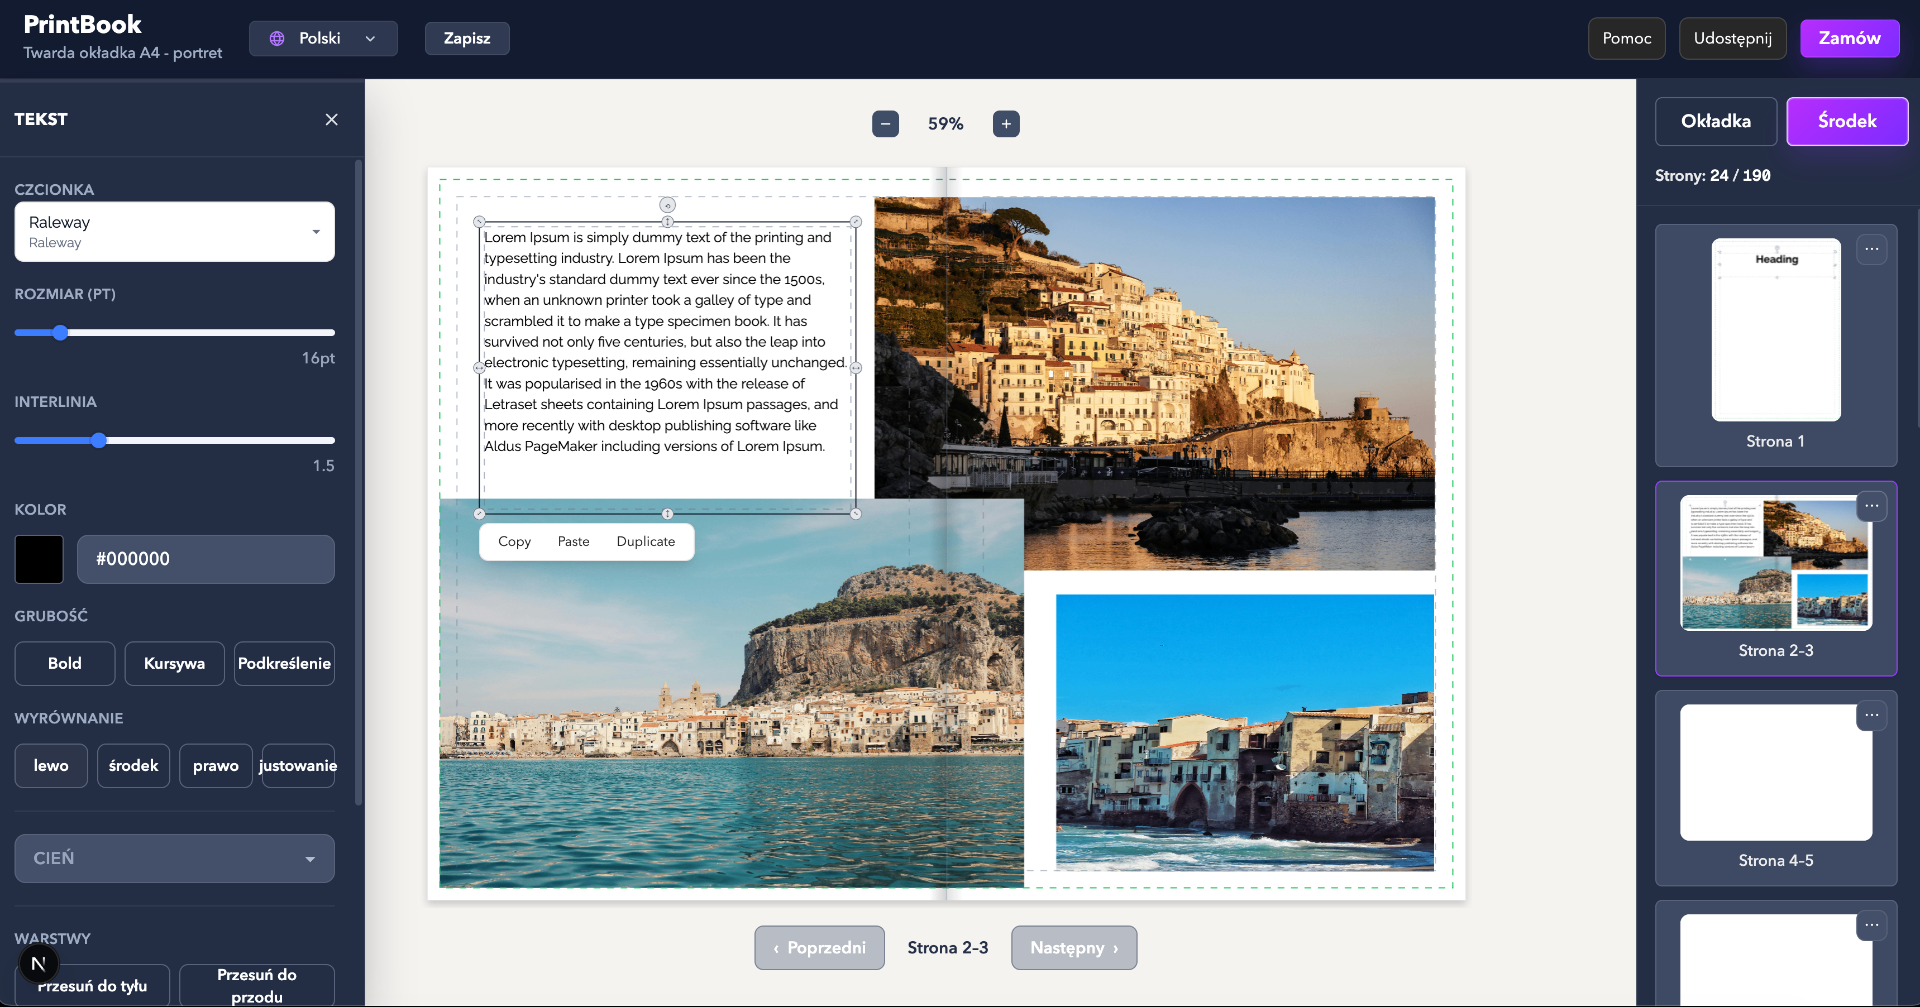
Task: Click the INTERLINIA line spacing slider handle
Action: 99,441
